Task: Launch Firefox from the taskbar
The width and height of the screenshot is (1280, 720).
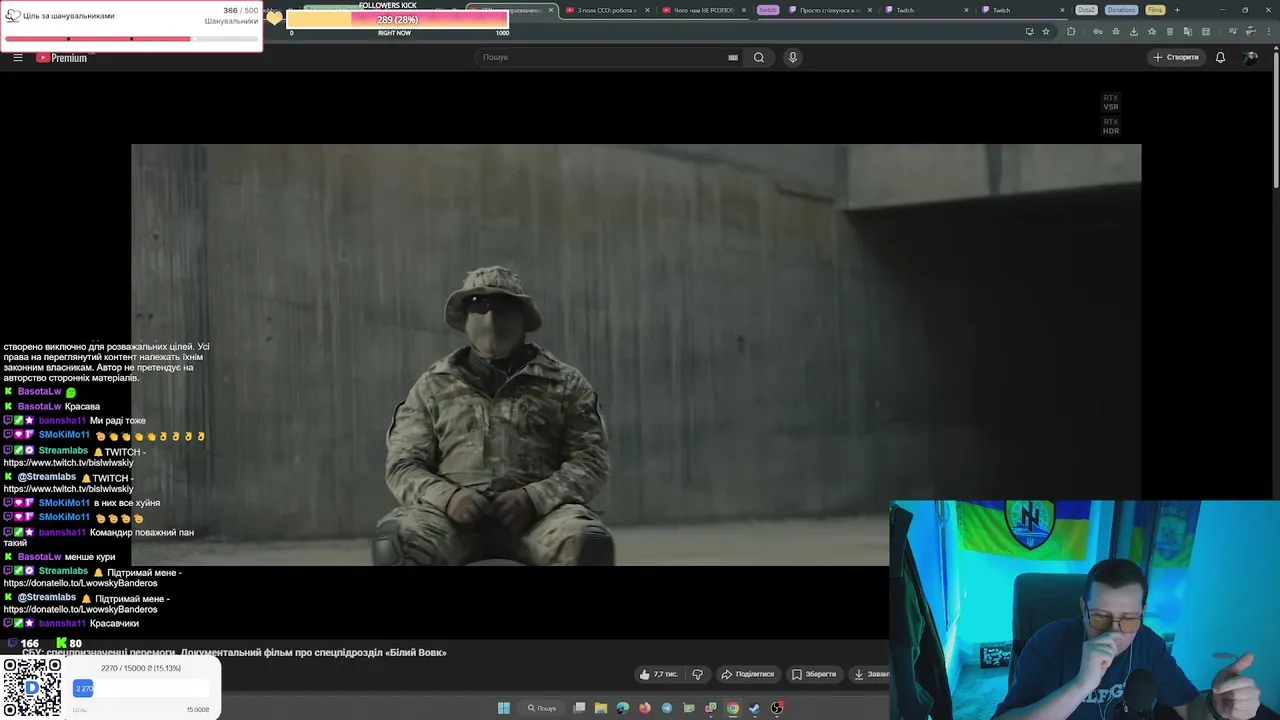Action: click(x=645, y=708)
